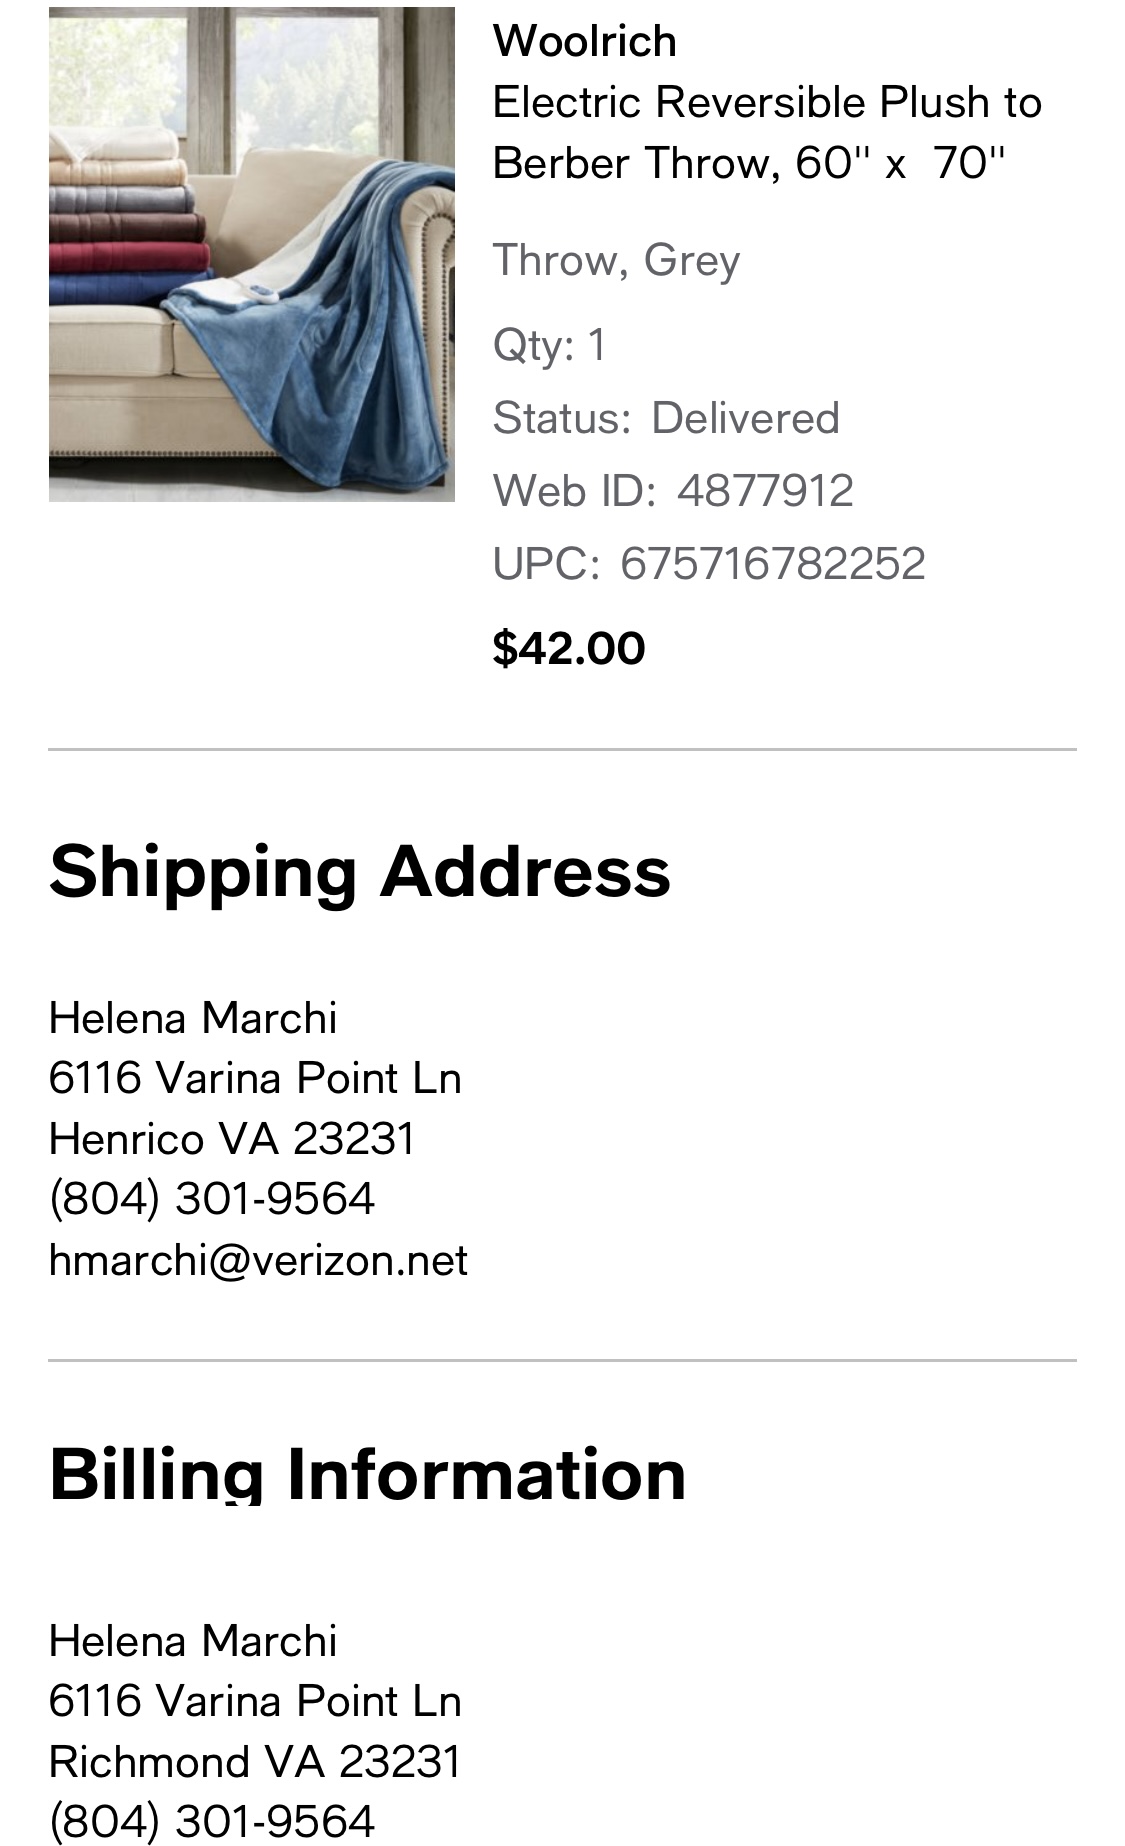Tap billing name Helena Marchi
Screen dimensions: 1125x1846
[x=193, y=1641]
